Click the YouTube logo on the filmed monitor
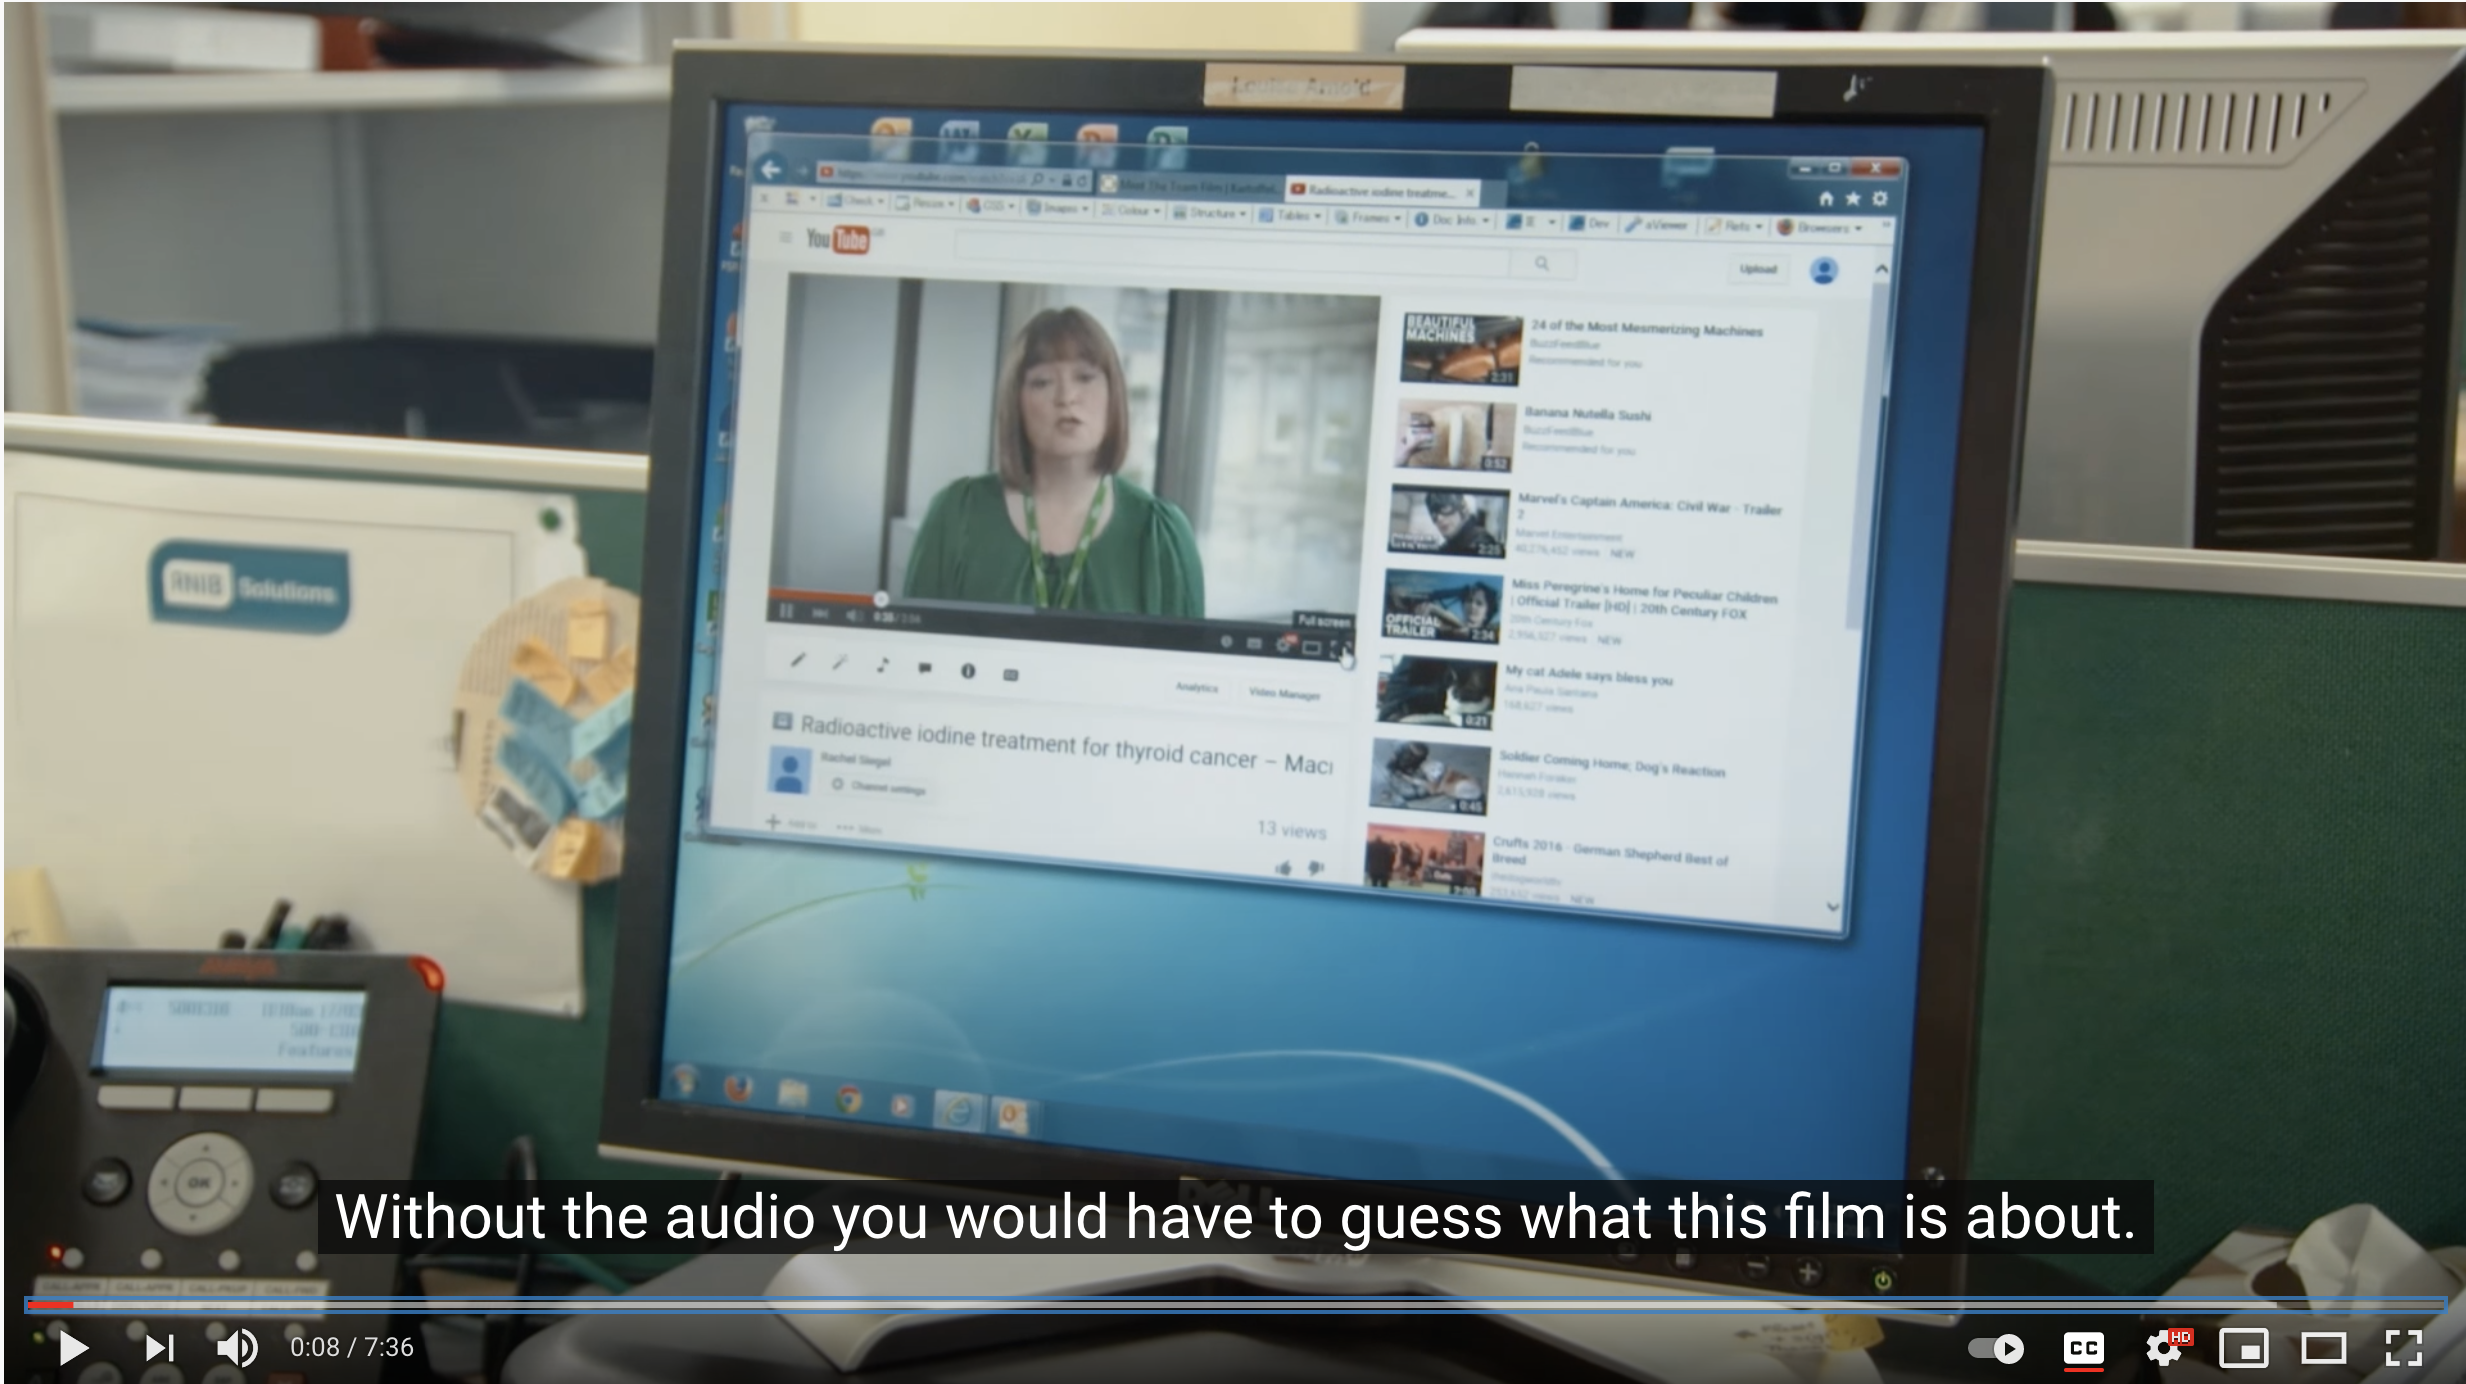2466x1384 pixels. coord(838,240)
